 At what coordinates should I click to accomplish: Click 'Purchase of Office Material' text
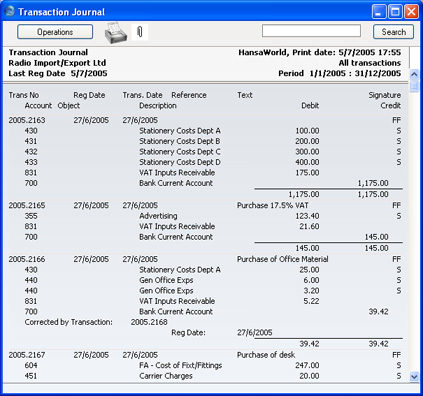283,259
